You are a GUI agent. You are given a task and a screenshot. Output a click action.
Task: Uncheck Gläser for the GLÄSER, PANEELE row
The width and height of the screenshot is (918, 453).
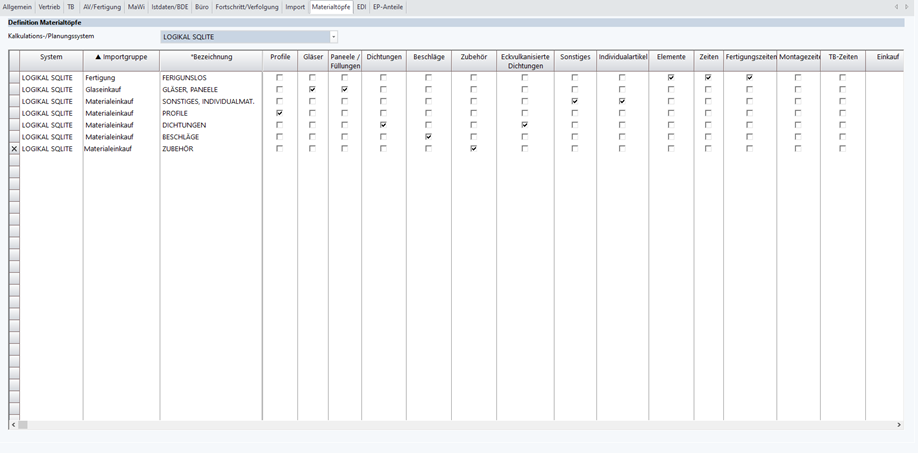[312, 89]
